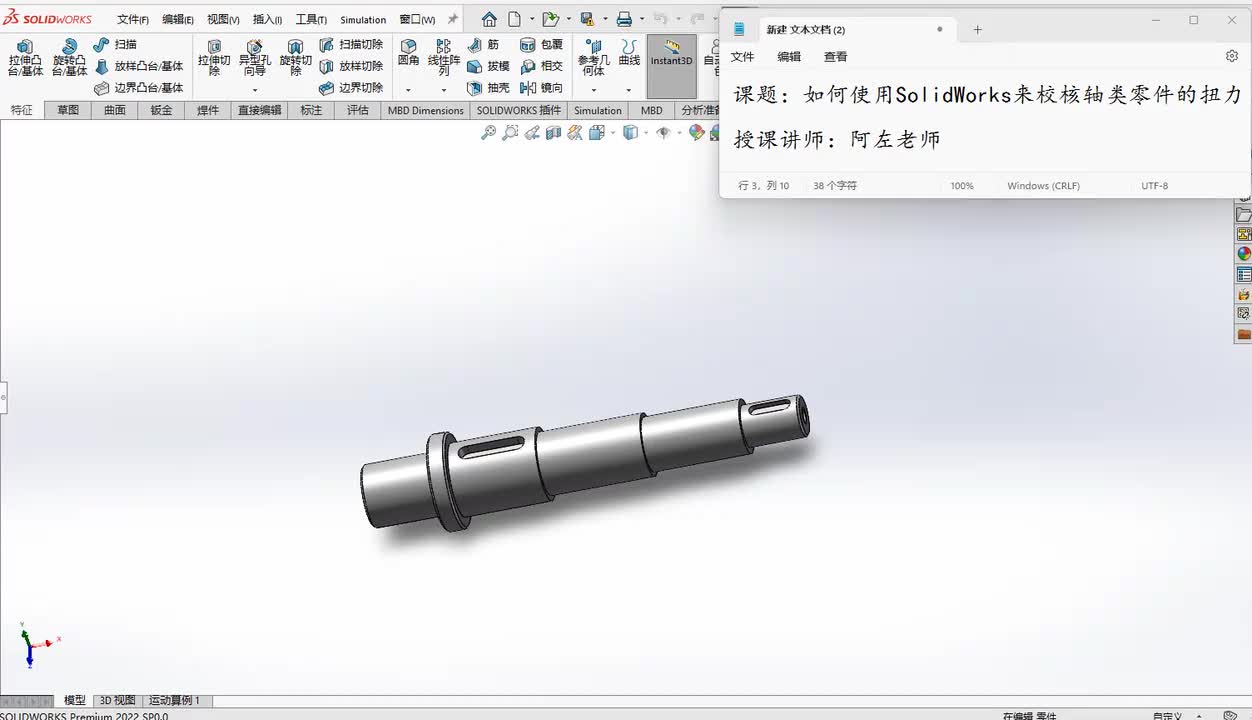Create a new document with the blank page icon
Screen dimensions: 1252x720
514,19
